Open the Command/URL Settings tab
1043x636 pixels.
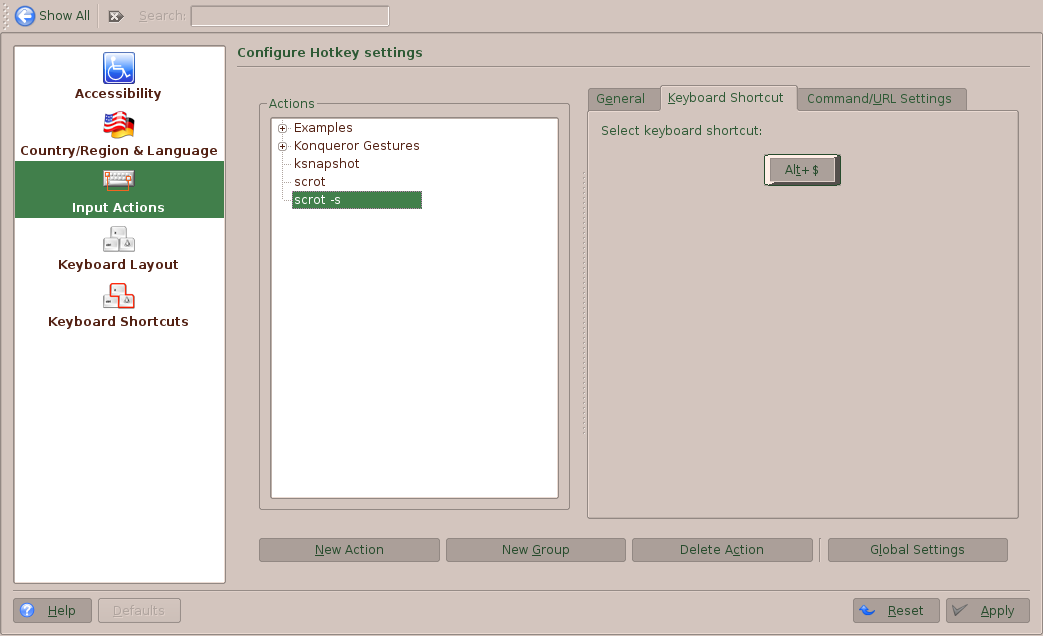878,99
